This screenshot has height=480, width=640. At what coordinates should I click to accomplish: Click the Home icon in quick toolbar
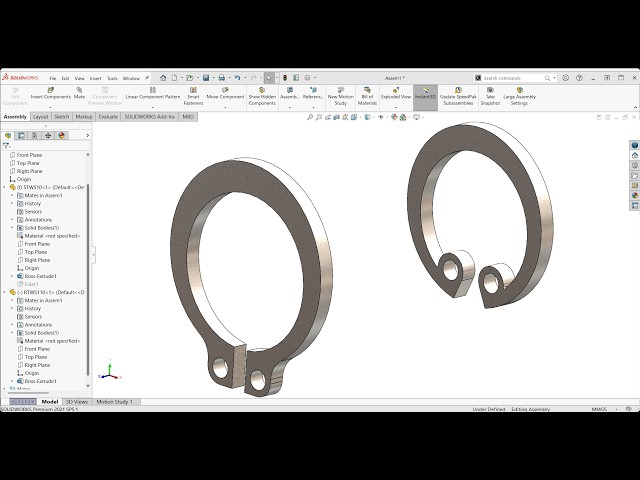[163, 78]
